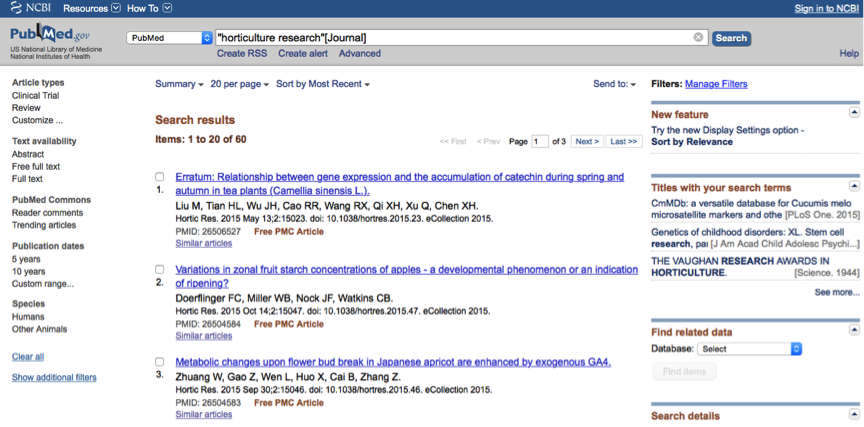Collapse the Find related data panel
Screen dimensions: 864x427
tap(854, 330)
